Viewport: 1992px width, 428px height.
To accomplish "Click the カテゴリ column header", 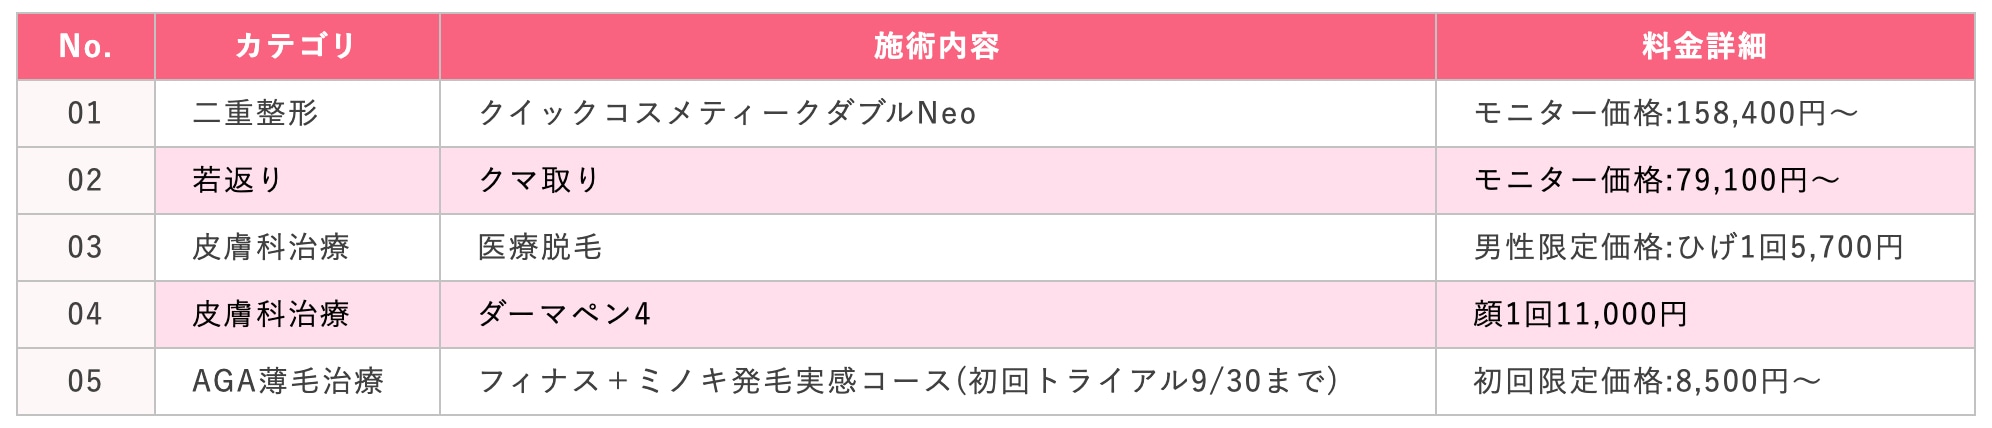I will pos(297,46).
